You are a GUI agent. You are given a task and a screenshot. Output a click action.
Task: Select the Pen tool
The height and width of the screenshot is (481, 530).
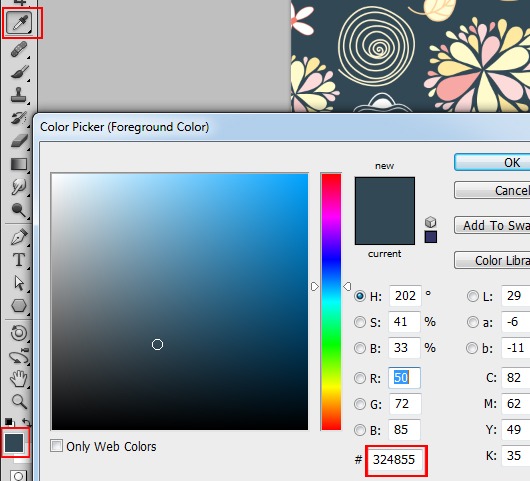(19, 236)
